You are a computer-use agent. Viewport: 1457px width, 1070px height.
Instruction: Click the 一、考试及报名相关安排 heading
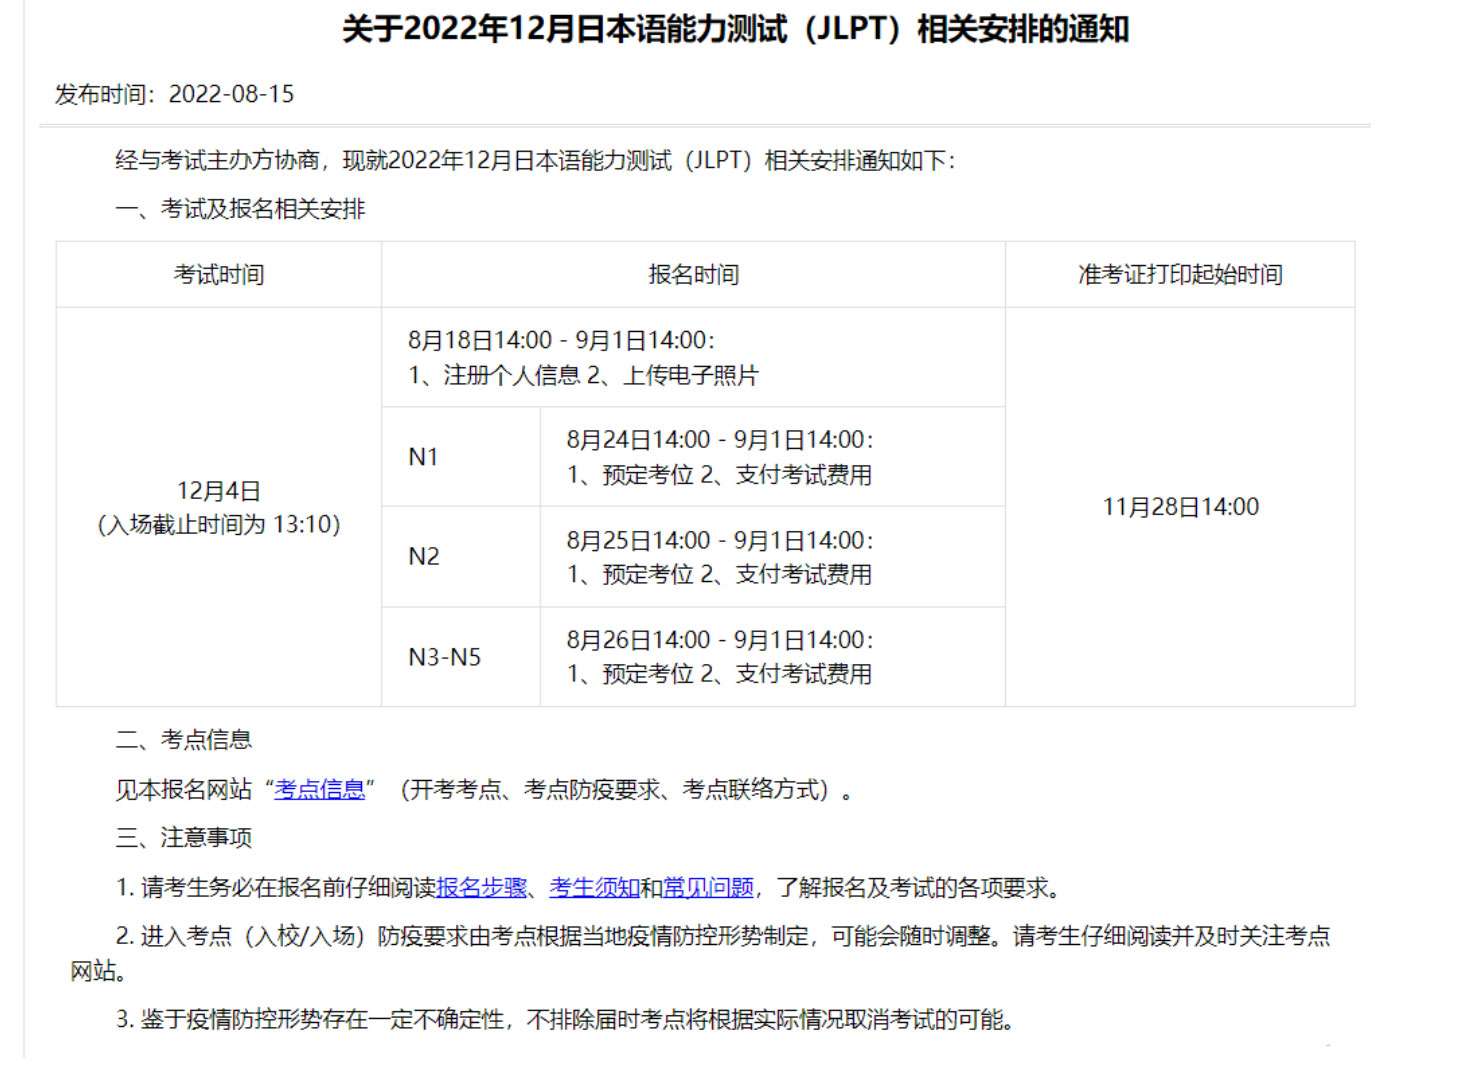coord(240,209)
